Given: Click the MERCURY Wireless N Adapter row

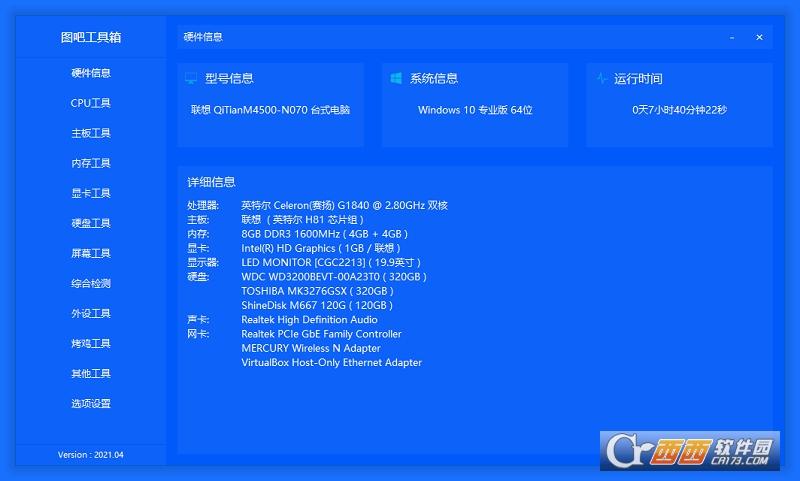Looking at the screenshot, I should (311, 348).
